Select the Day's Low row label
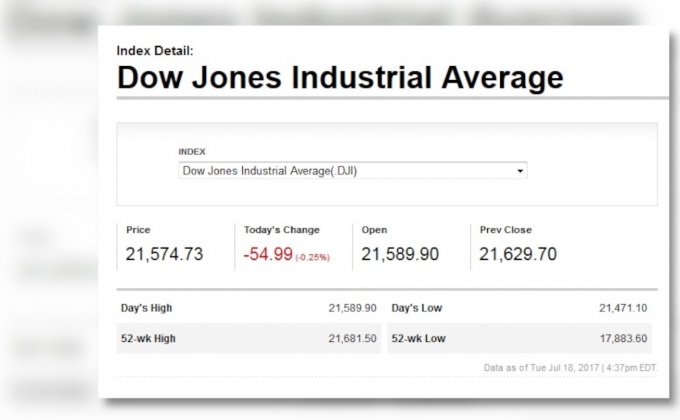The height and width of the screenshot is (420, 680). [416, 308]
